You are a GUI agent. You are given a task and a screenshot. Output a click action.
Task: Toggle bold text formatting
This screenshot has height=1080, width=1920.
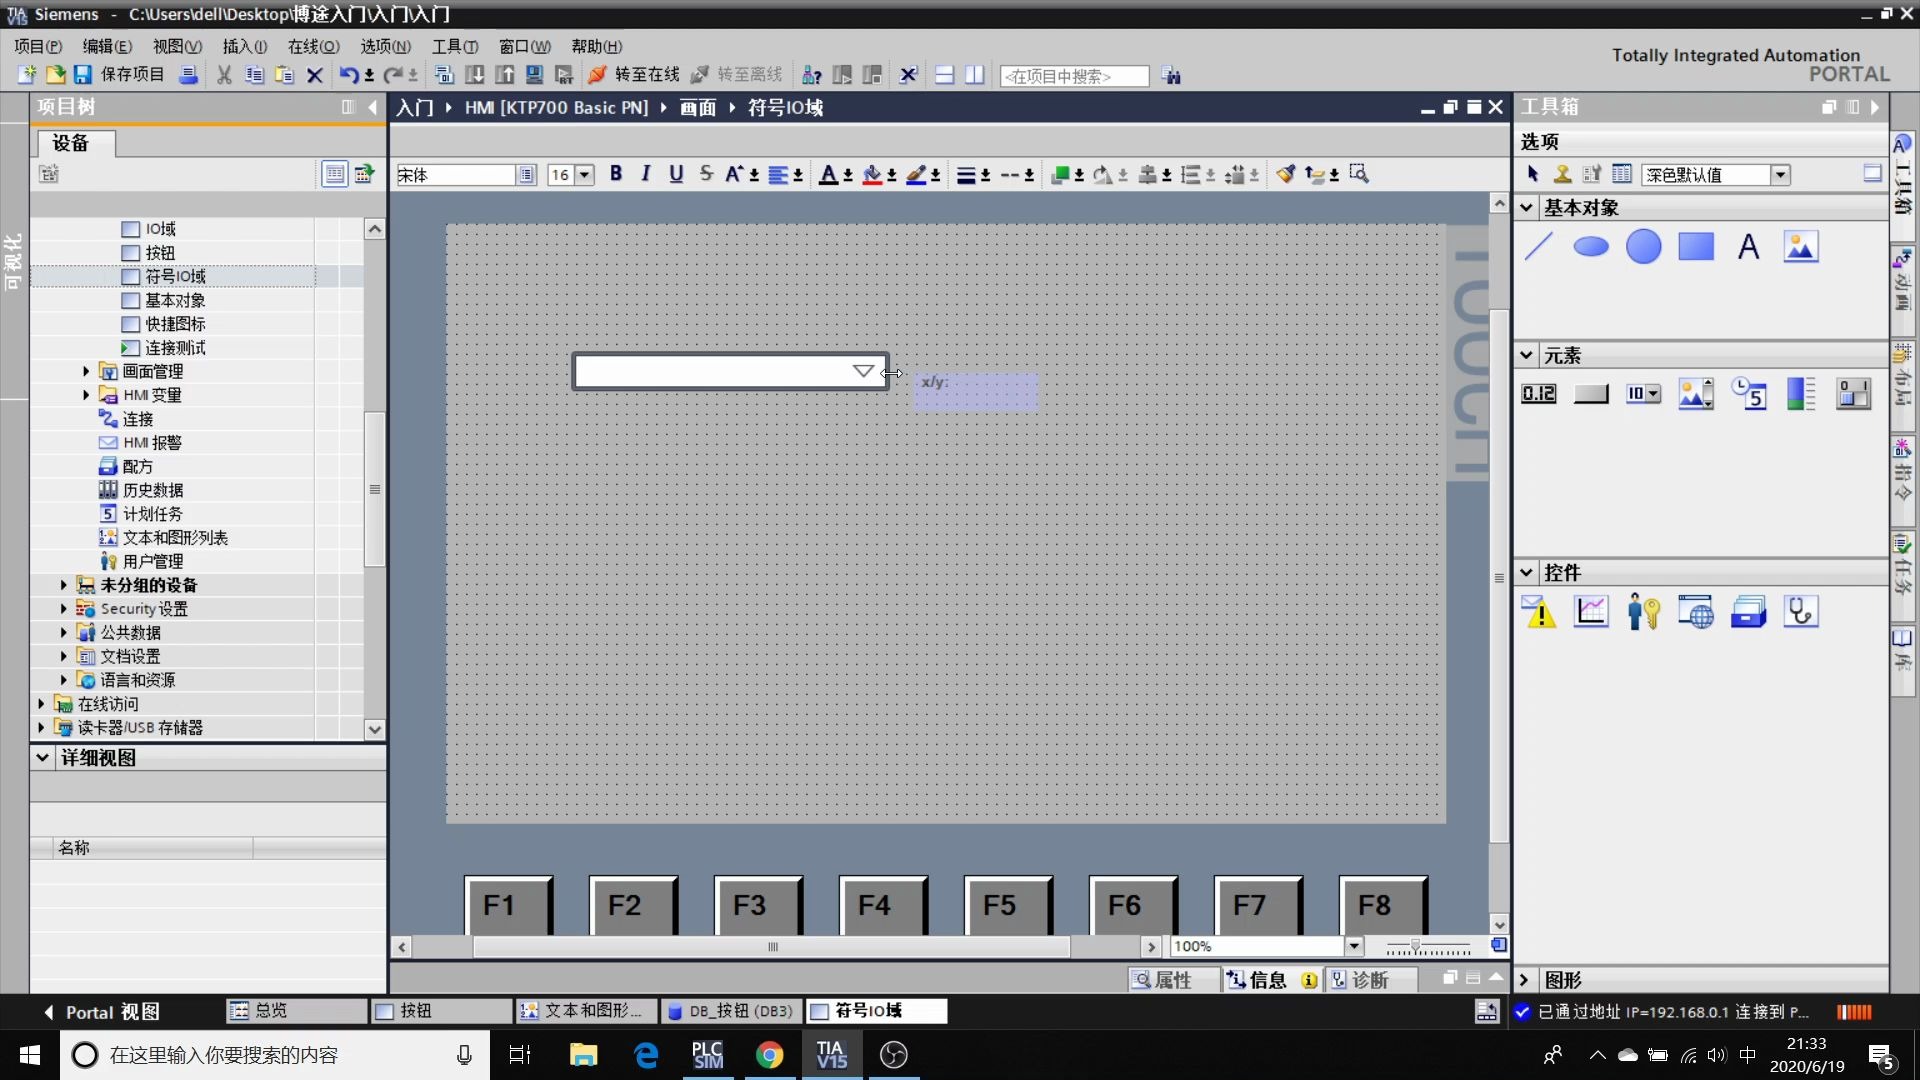pyautogui.click(x=616, y=174)
